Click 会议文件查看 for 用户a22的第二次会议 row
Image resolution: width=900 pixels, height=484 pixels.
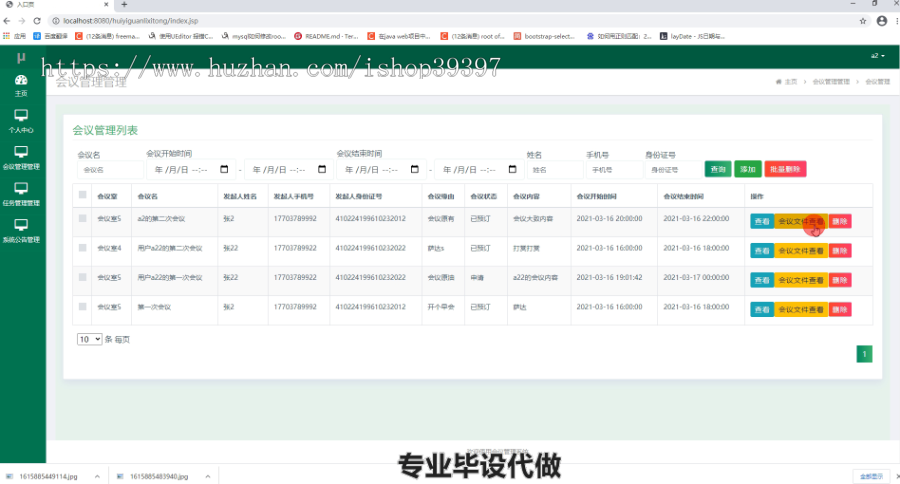[801, 251]
